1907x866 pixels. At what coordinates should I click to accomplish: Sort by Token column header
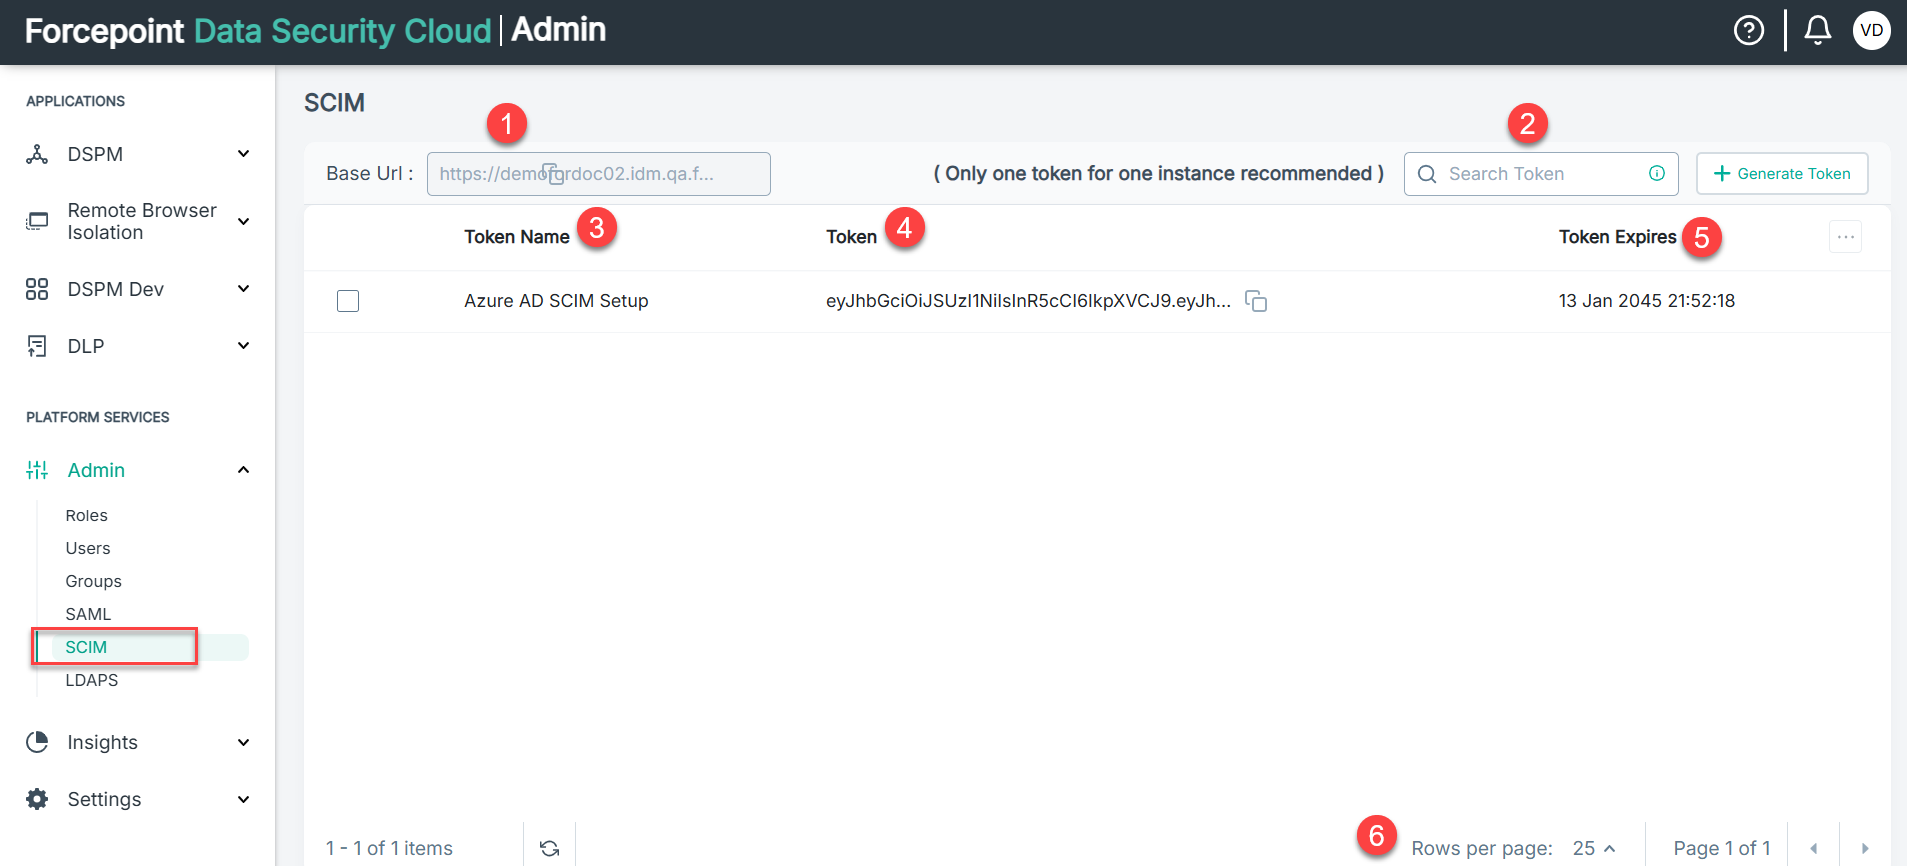[x=851, y=237]
